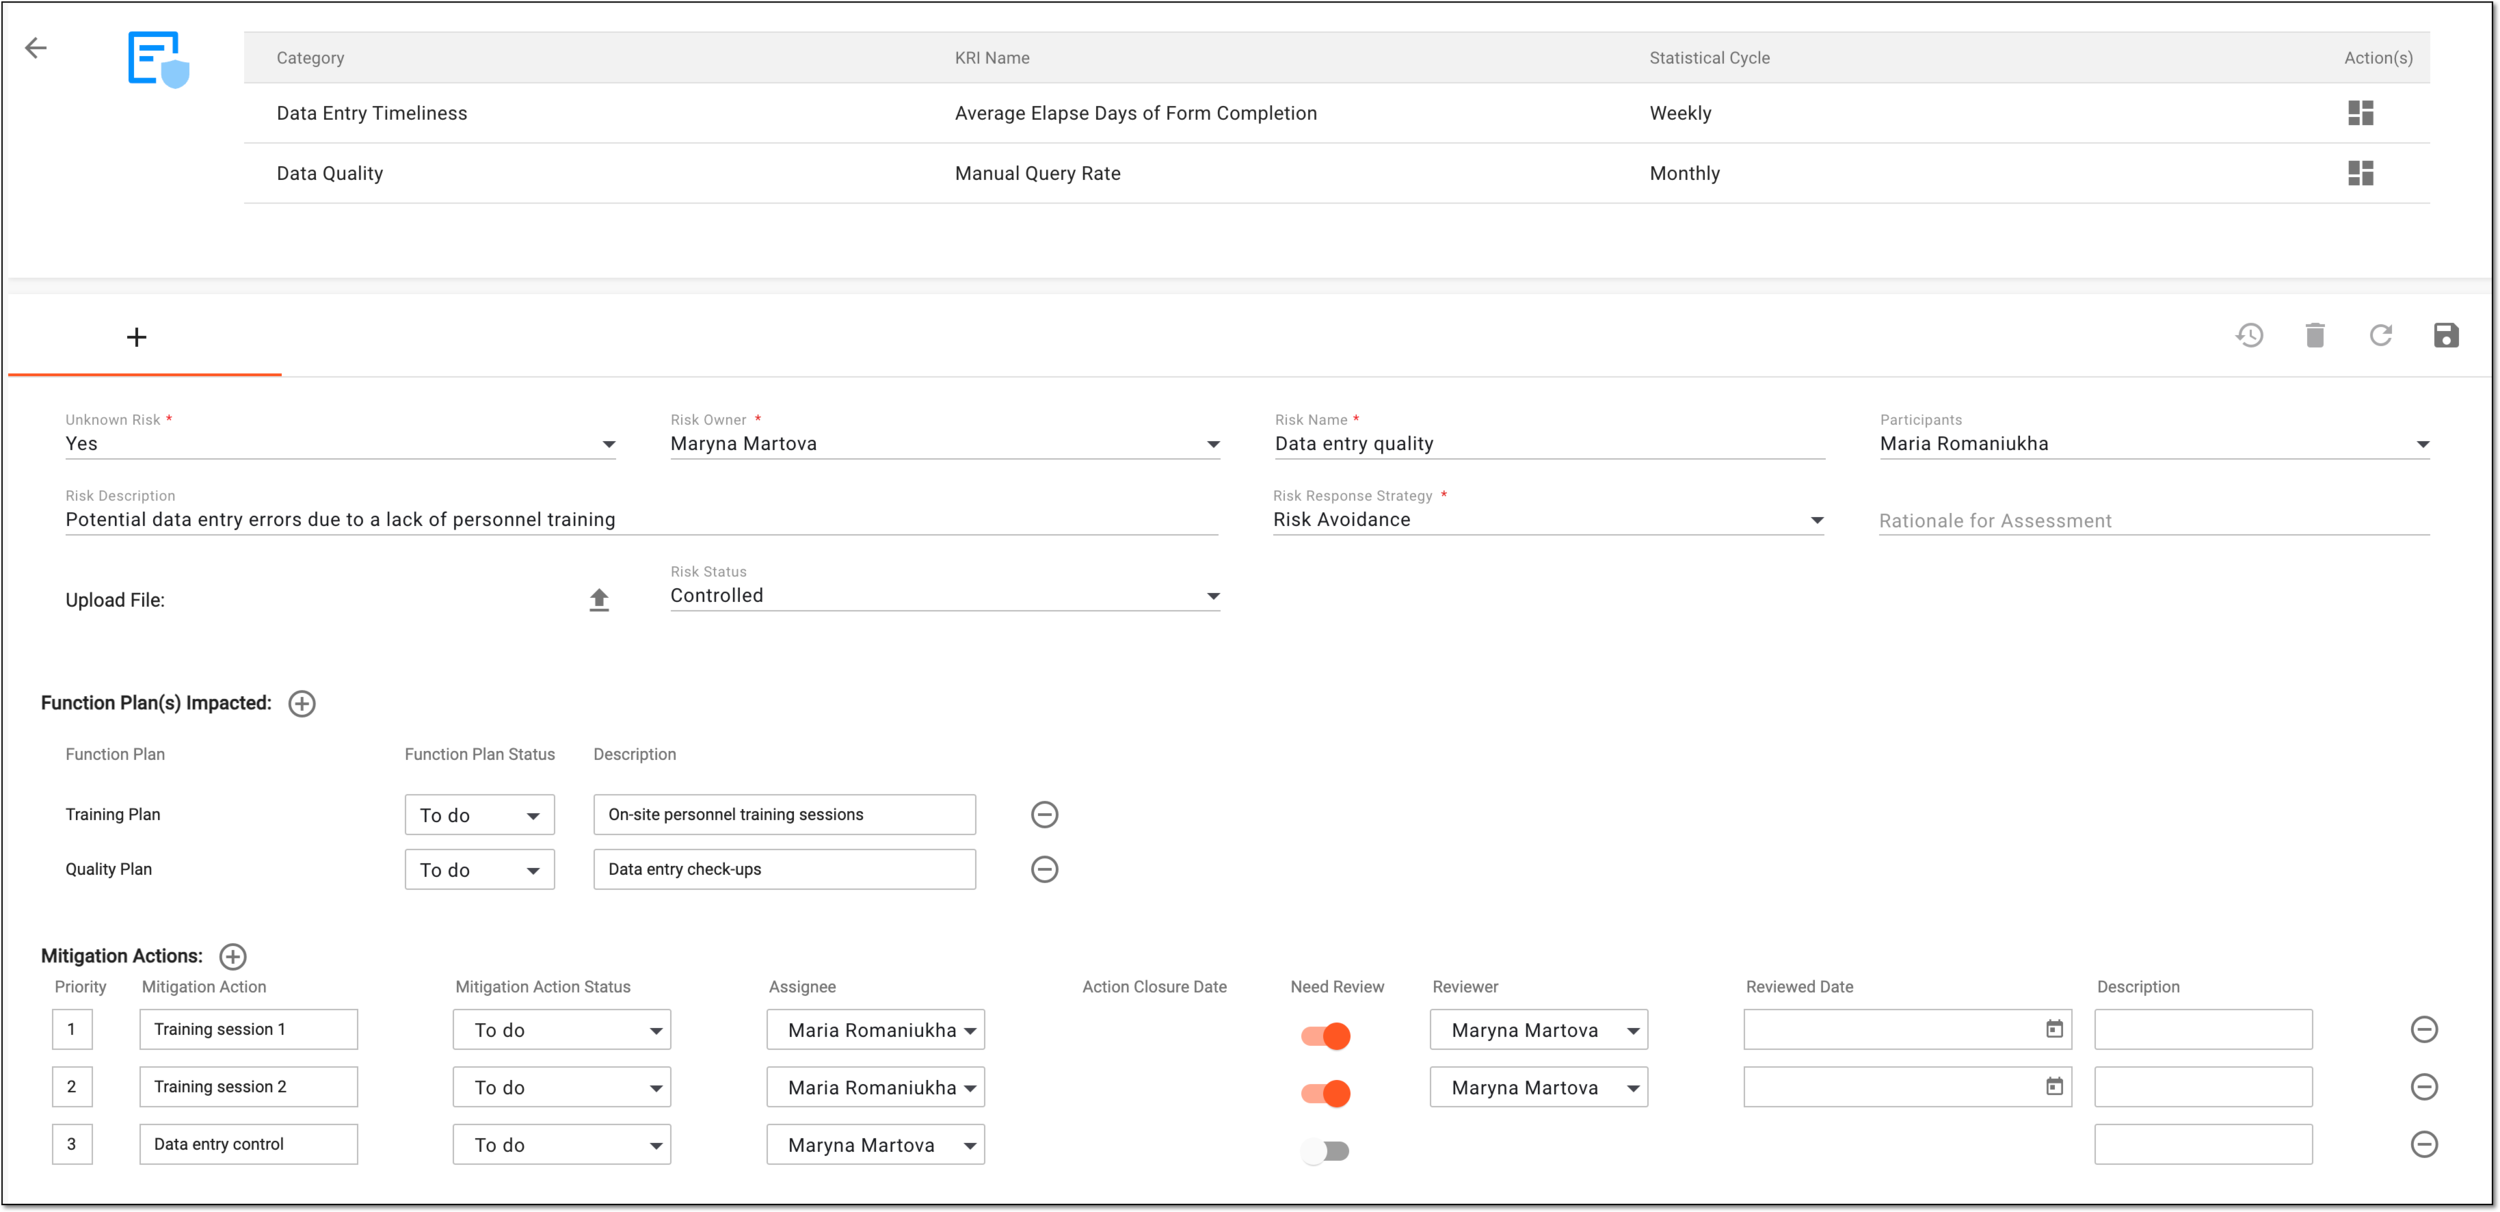
Task: Edit Training session 2 action name
Action: click(x=249, y=1087)
